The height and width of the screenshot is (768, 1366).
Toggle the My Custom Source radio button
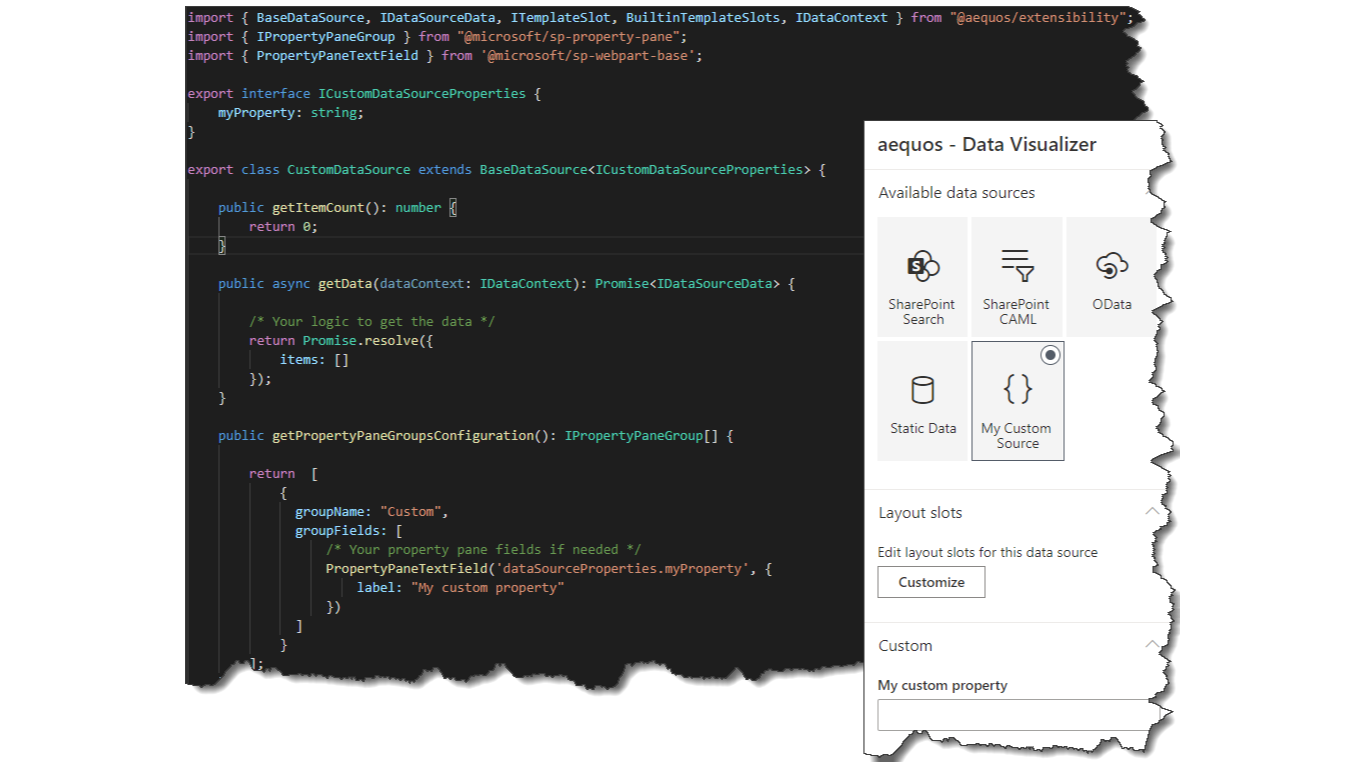coord(1050,355)
